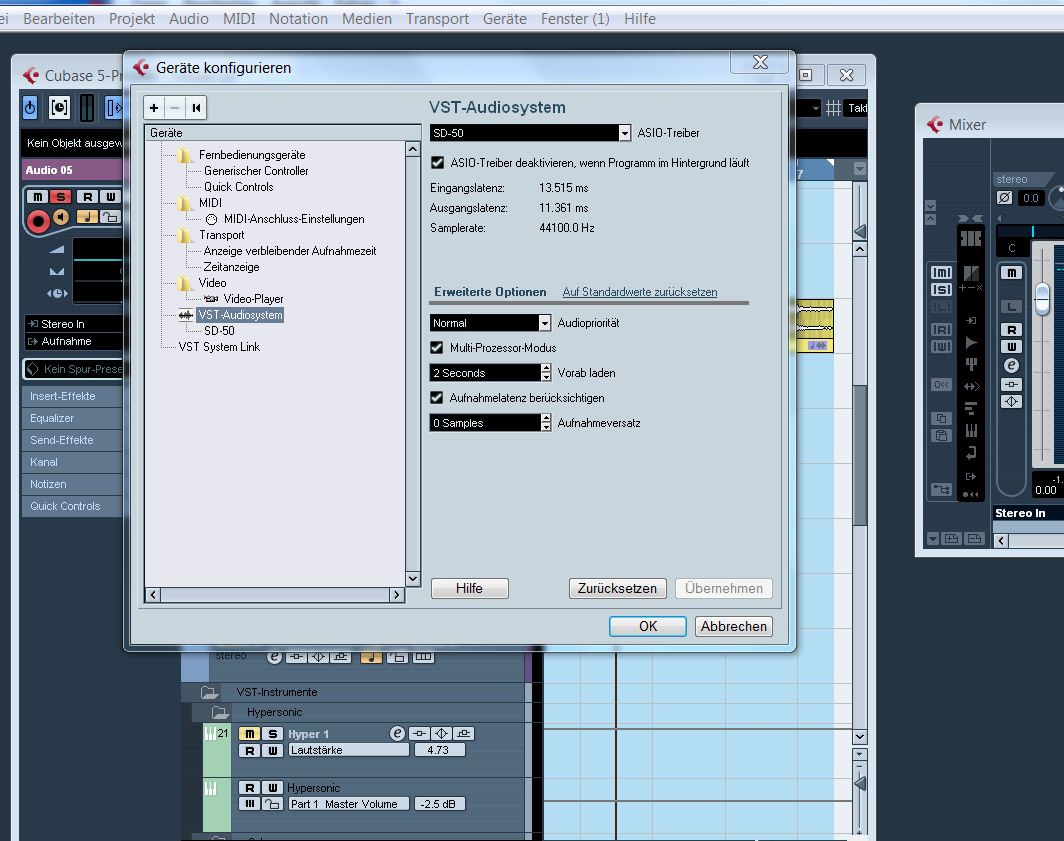
Task: Open the Transport menu
Action: pos(437,19)
